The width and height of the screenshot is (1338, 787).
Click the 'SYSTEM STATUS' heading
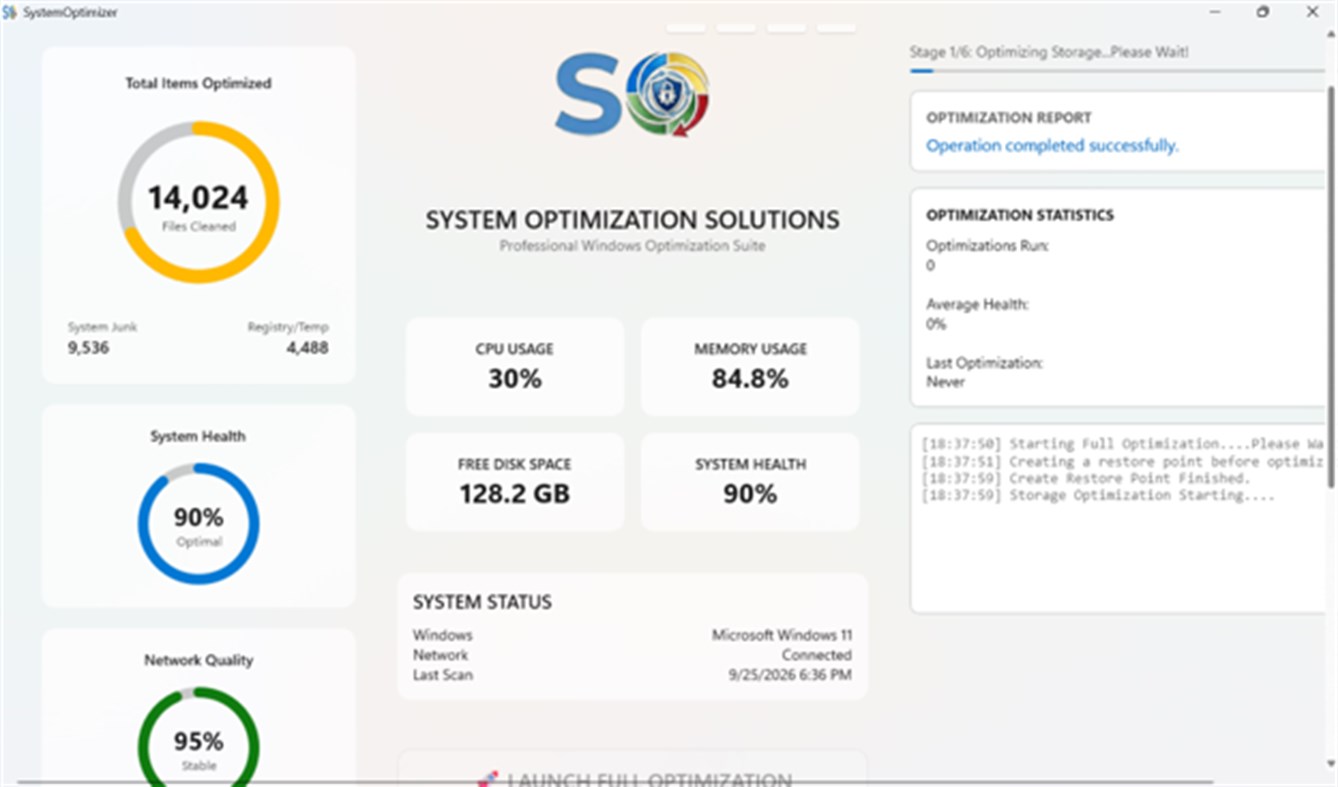(x=482, y=602)
